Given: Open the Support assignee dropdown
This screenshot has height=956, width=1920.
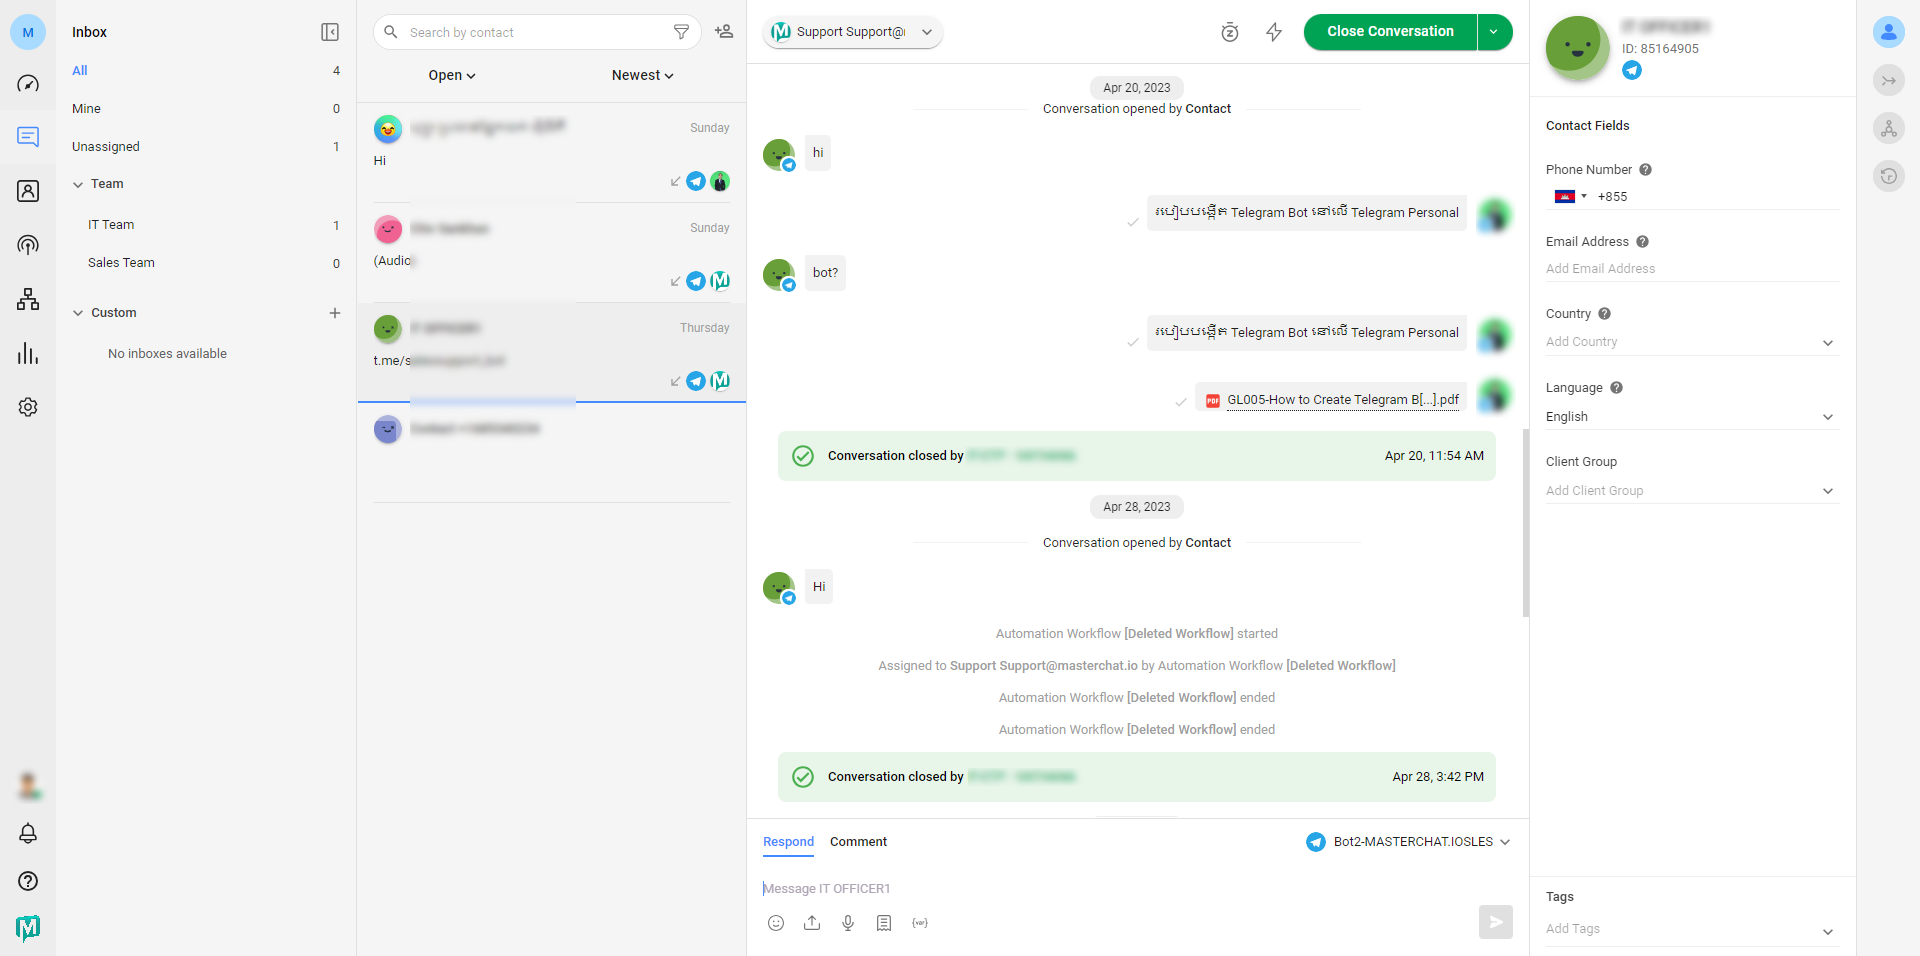Looking at the screenshot, I should click(853, 32).
